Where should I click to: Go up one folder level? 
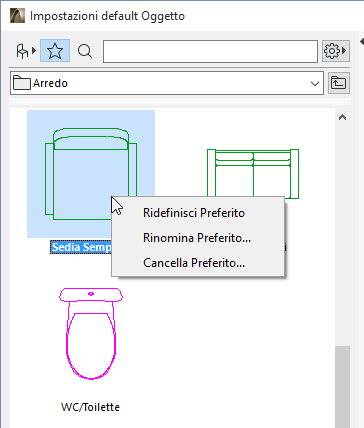339,83
